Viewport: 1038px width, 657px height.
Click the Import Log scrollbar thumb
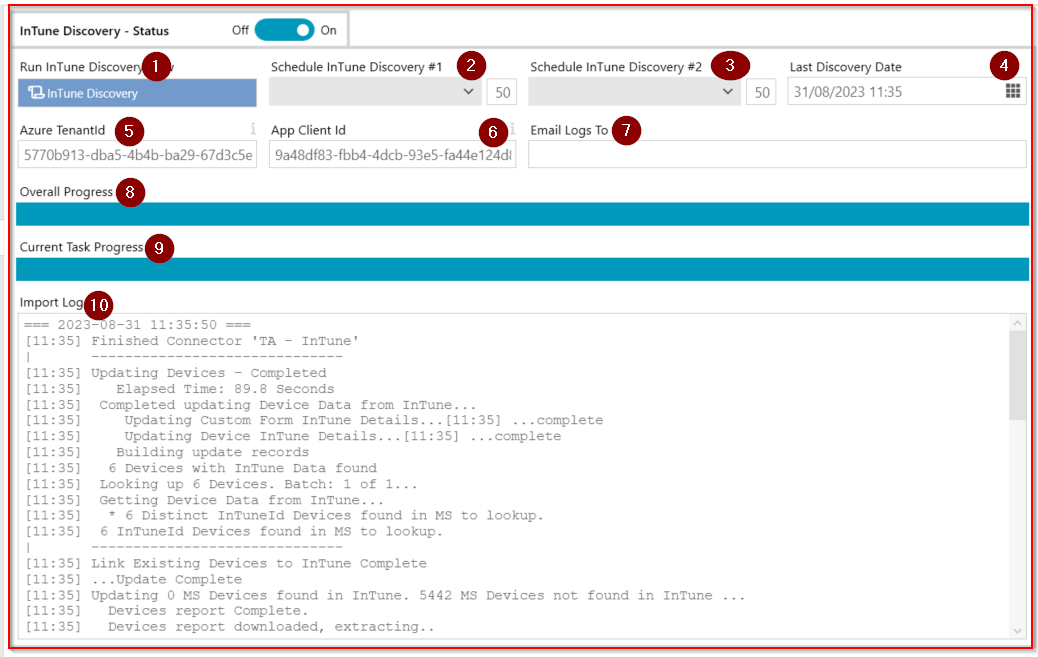(1017, 376)
